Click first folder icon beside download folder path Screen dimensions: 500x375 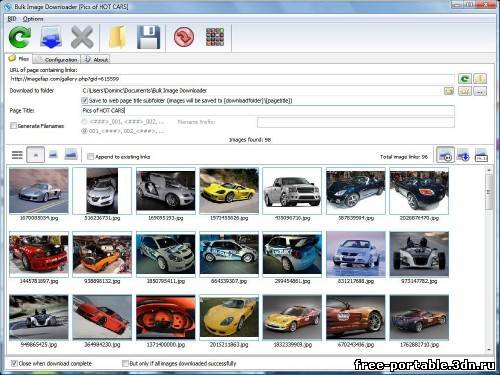(449, 91)
